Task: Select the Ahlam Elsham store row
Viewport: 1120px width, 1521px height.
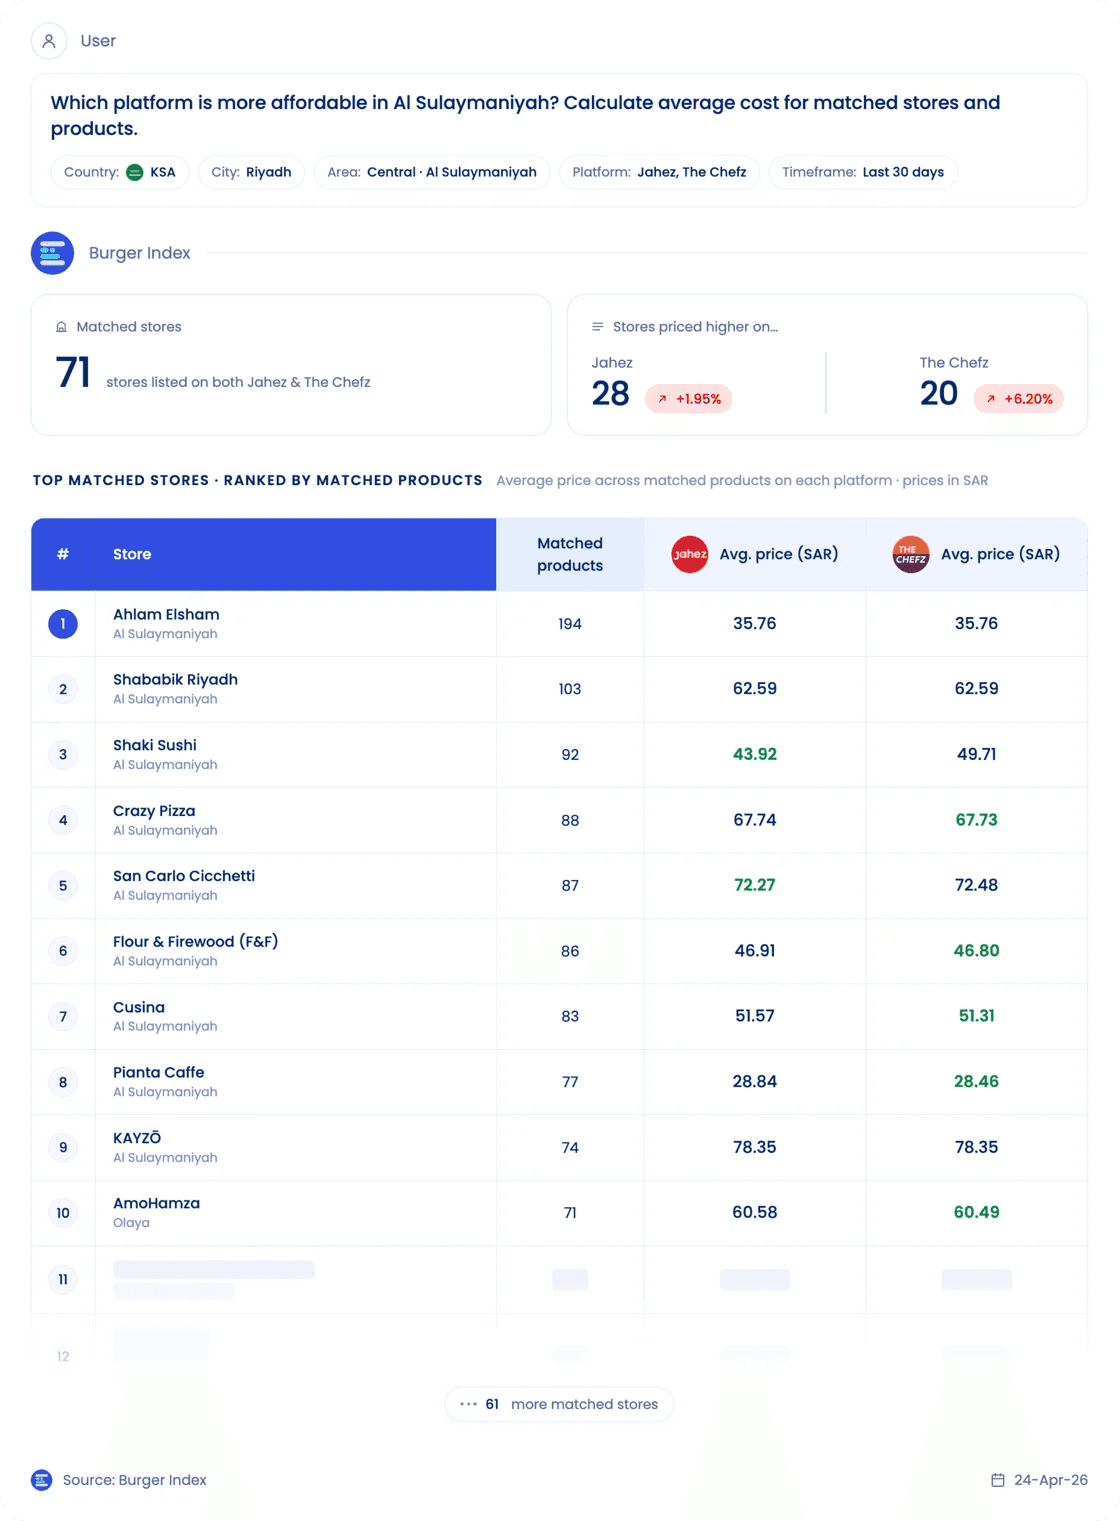Action: pyautogui.click(x=559, y=624)
